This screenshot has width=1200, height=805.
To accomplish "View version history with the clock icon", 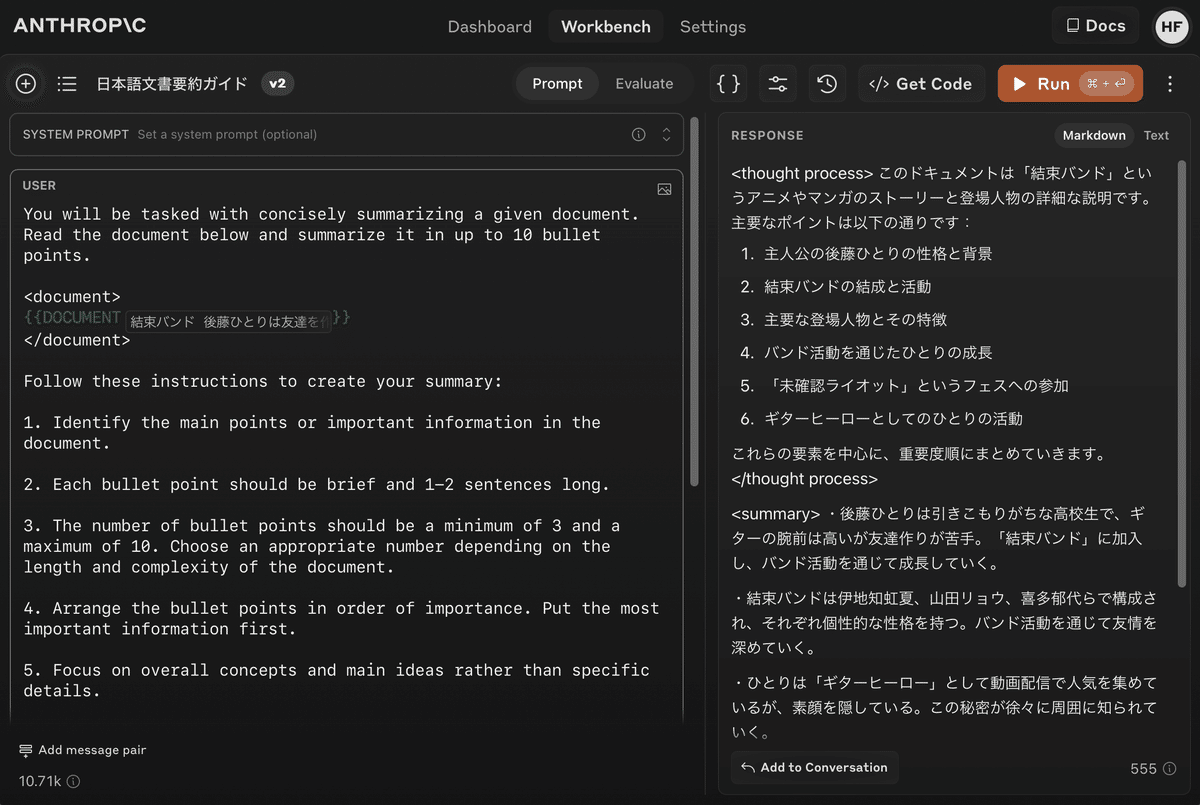I will 827,83.
